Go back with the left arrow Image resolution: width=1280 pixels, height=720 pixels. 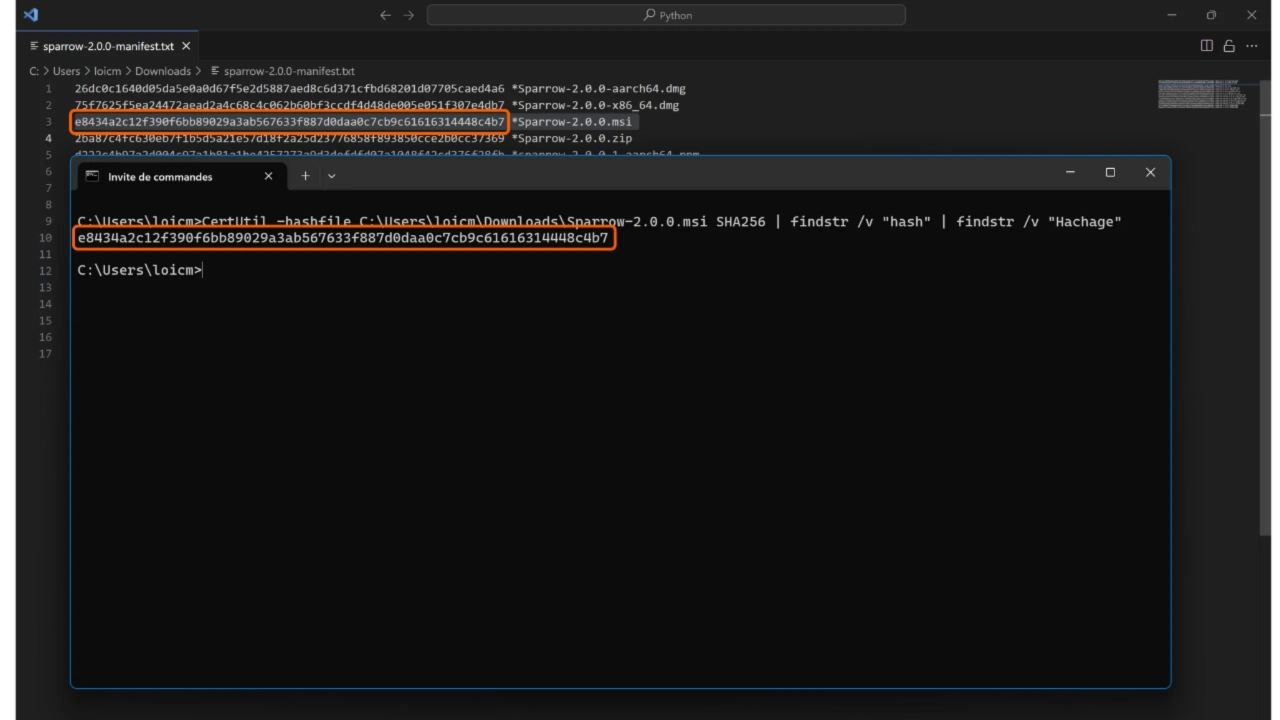pyautogui.click(x=386, y=15)
